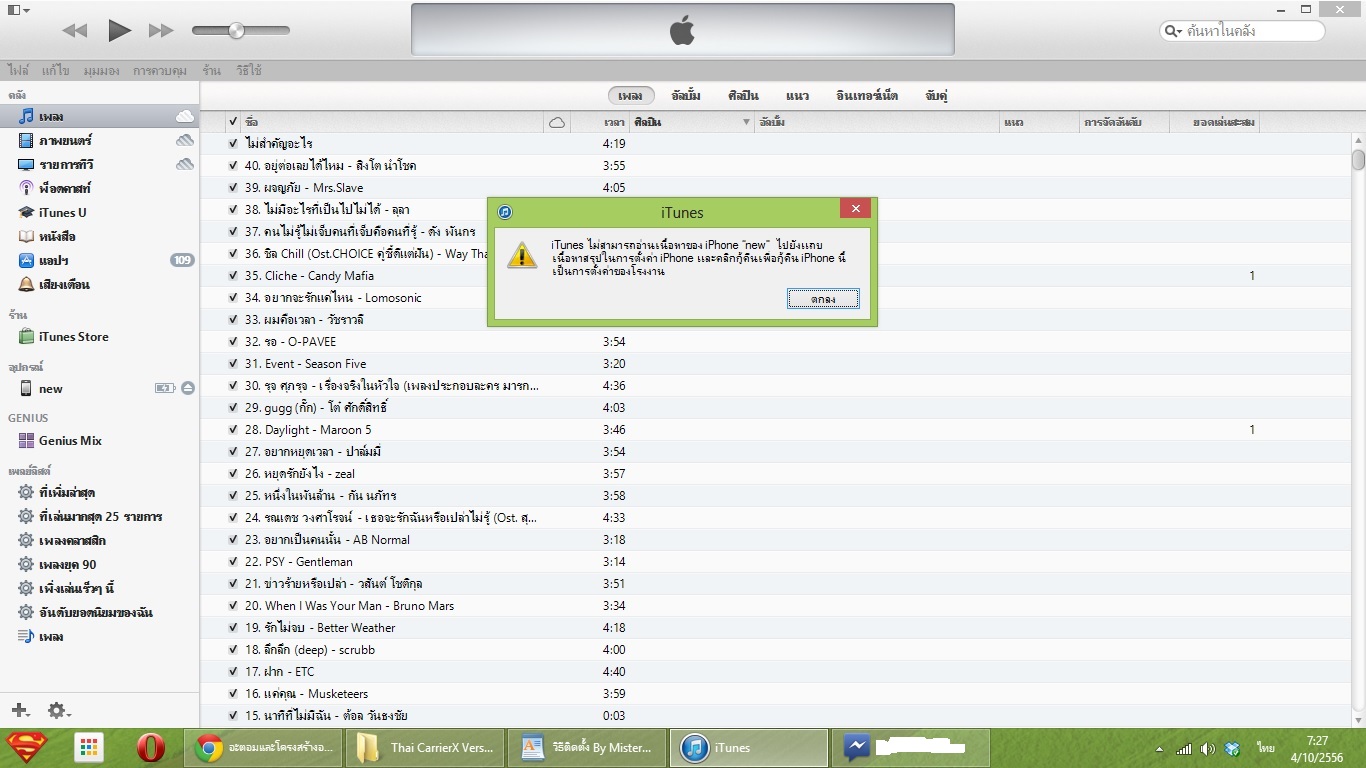Open the รายการทีวี TV shows library

pyautogui.click(x=66, y=164)
